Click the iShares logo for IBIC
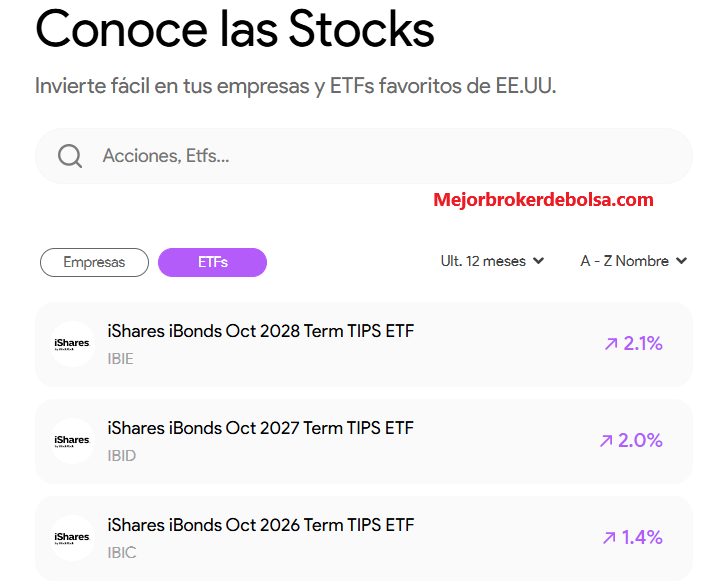The width and height of the screenshot is (718, 587). pos(72,538)
